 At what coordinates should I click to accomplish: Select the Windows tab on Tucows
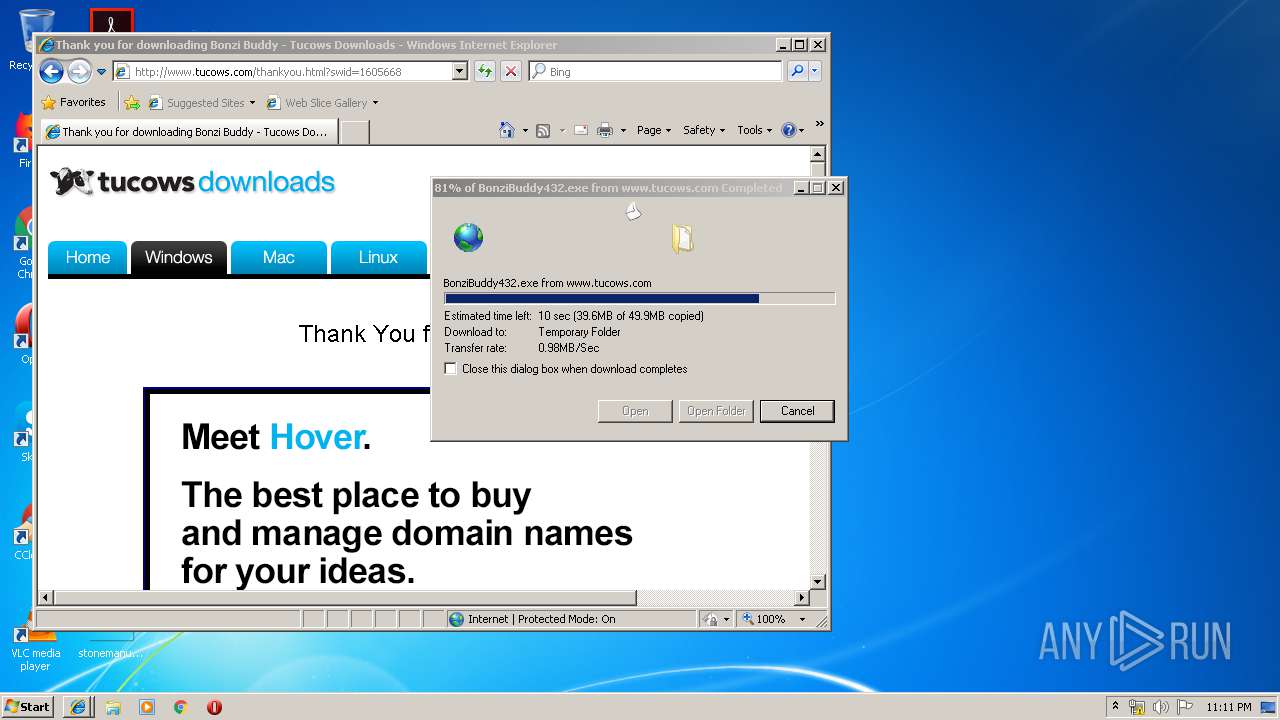[x=178, y=257]
